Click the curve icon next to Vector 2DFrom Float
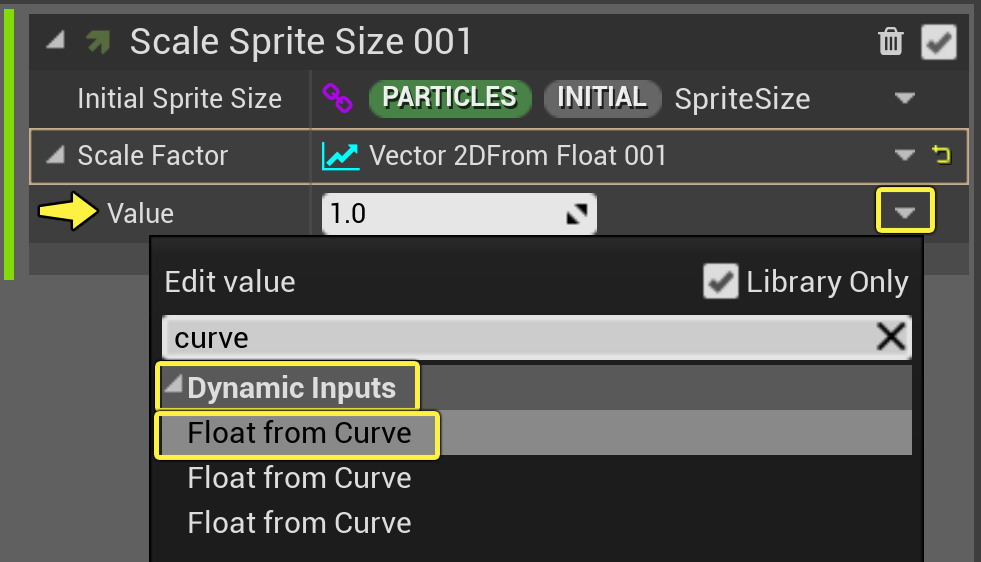The width and height of the screenshot is (981, 562). 341,156
